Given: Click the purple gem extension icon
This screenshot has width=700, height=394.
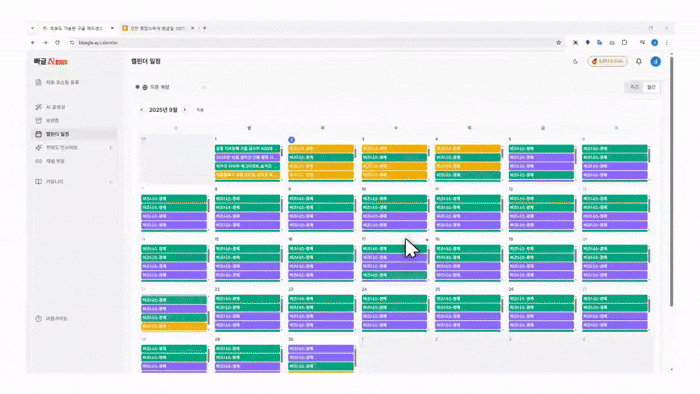Looking at the screenshot, I should point(588,42).
